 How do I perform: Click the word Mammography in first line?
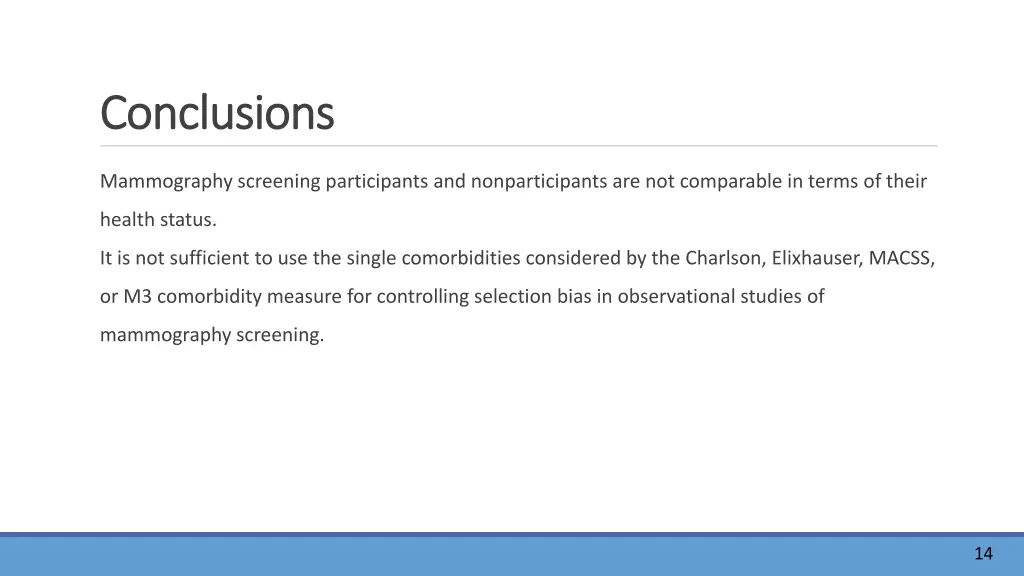pyautogui.click(x=166, y=182)
